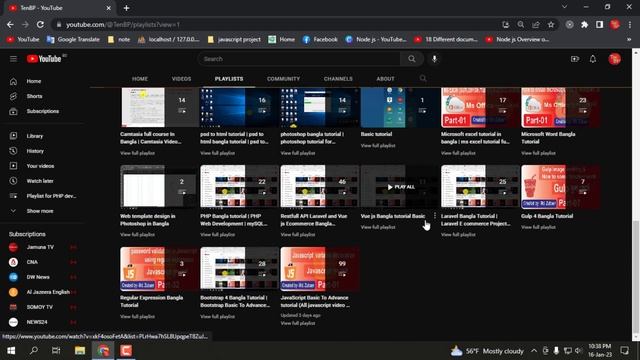
Task: Open Chrome side panel icon
Action: (599, 25)
